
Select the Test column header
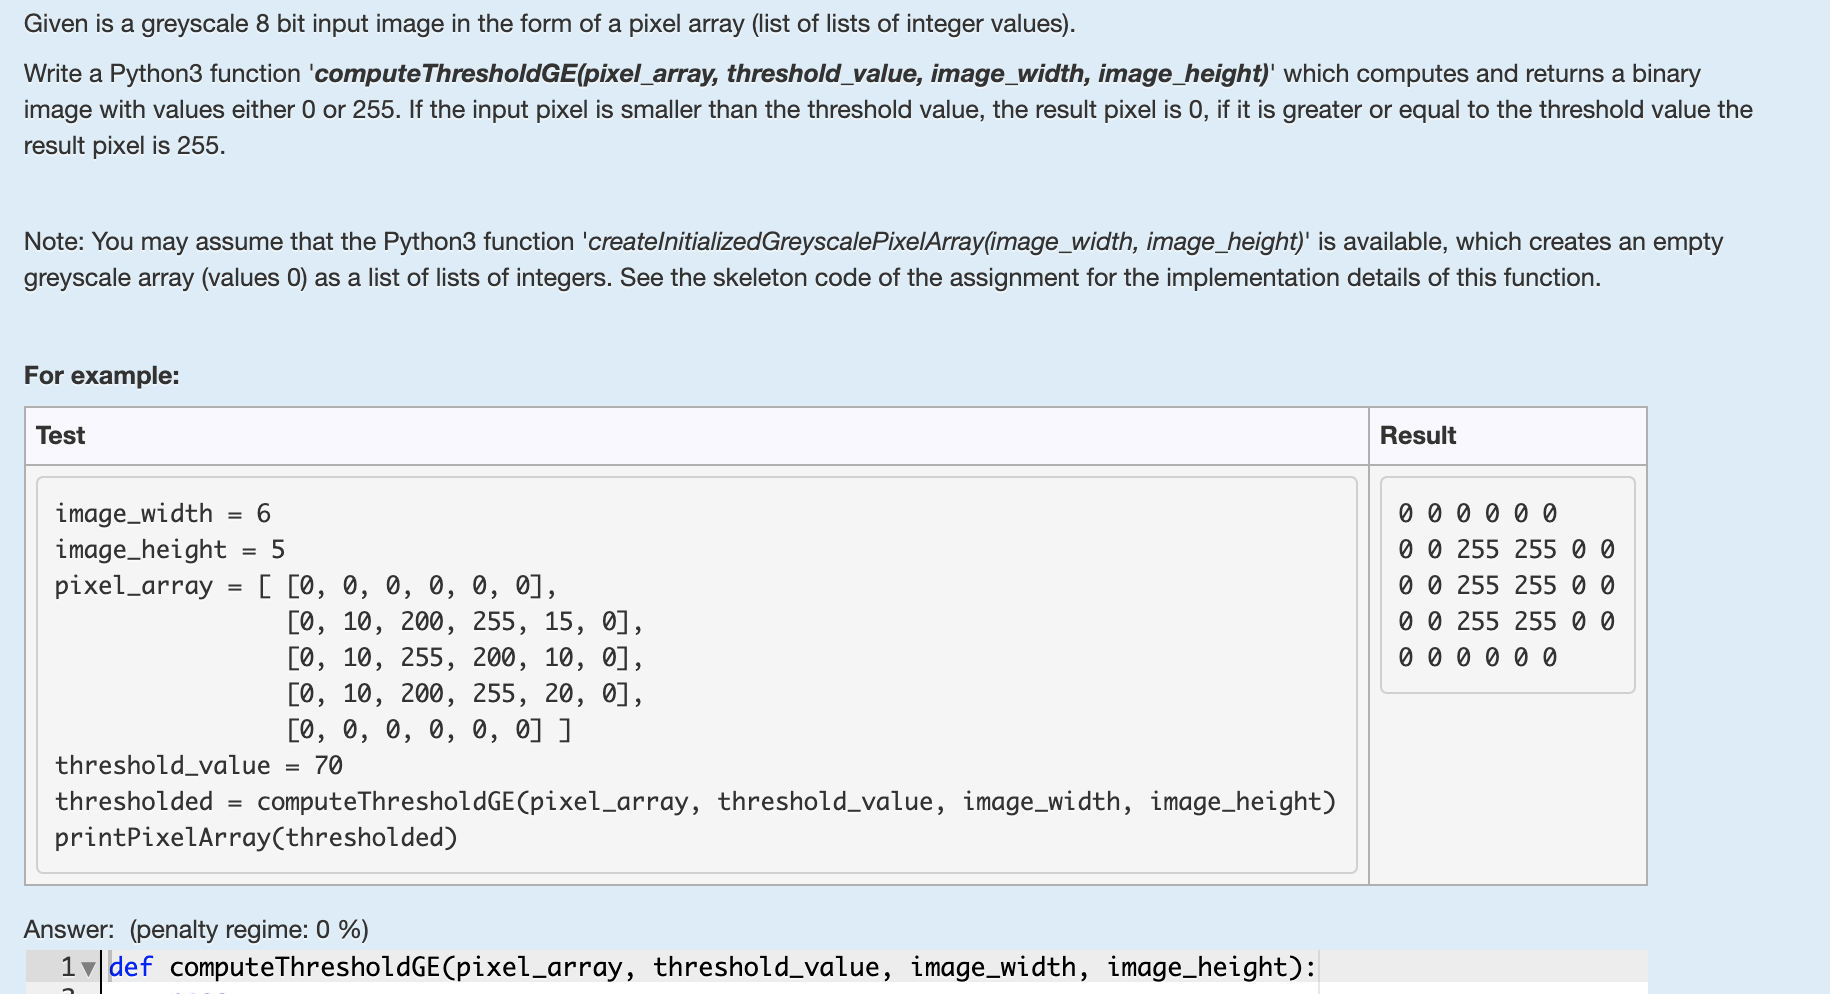pyautogui.click(x=60, y=435)
